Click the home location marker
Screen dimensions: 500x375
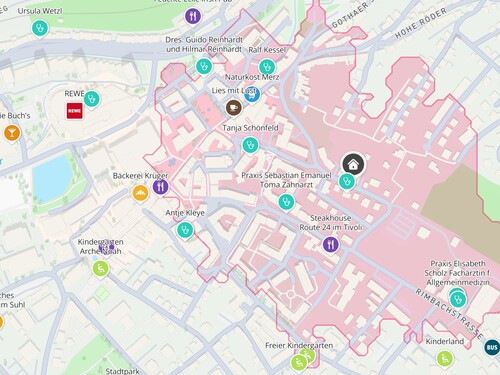(353, 164)
